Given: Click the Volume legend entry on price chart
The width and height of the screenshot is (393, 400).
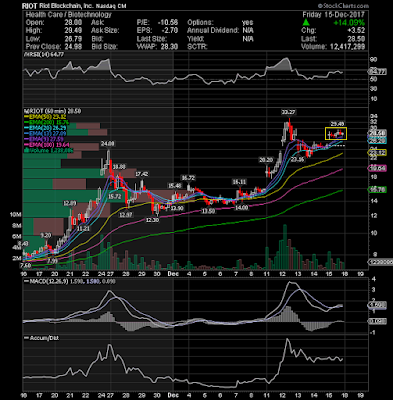Looking at the screenshot, I should [x=49, y=150].
